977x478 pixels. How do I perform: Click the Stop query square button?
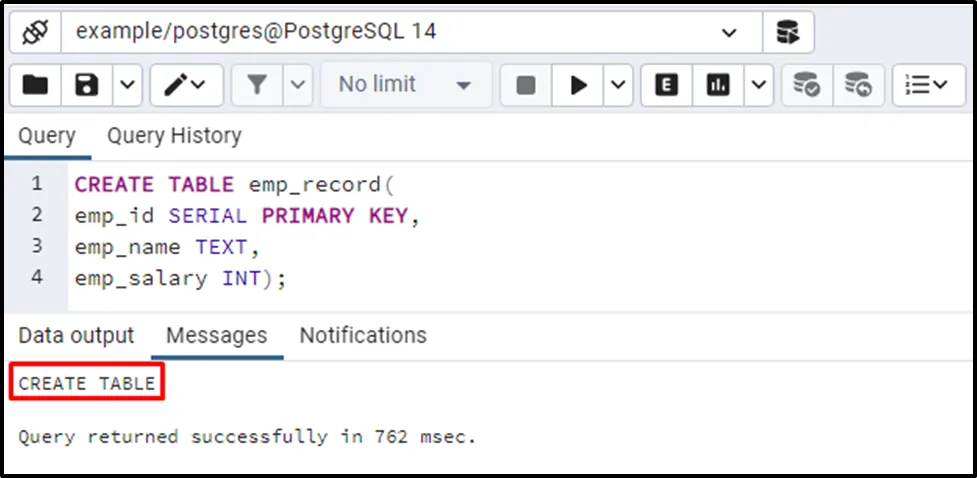526,86
